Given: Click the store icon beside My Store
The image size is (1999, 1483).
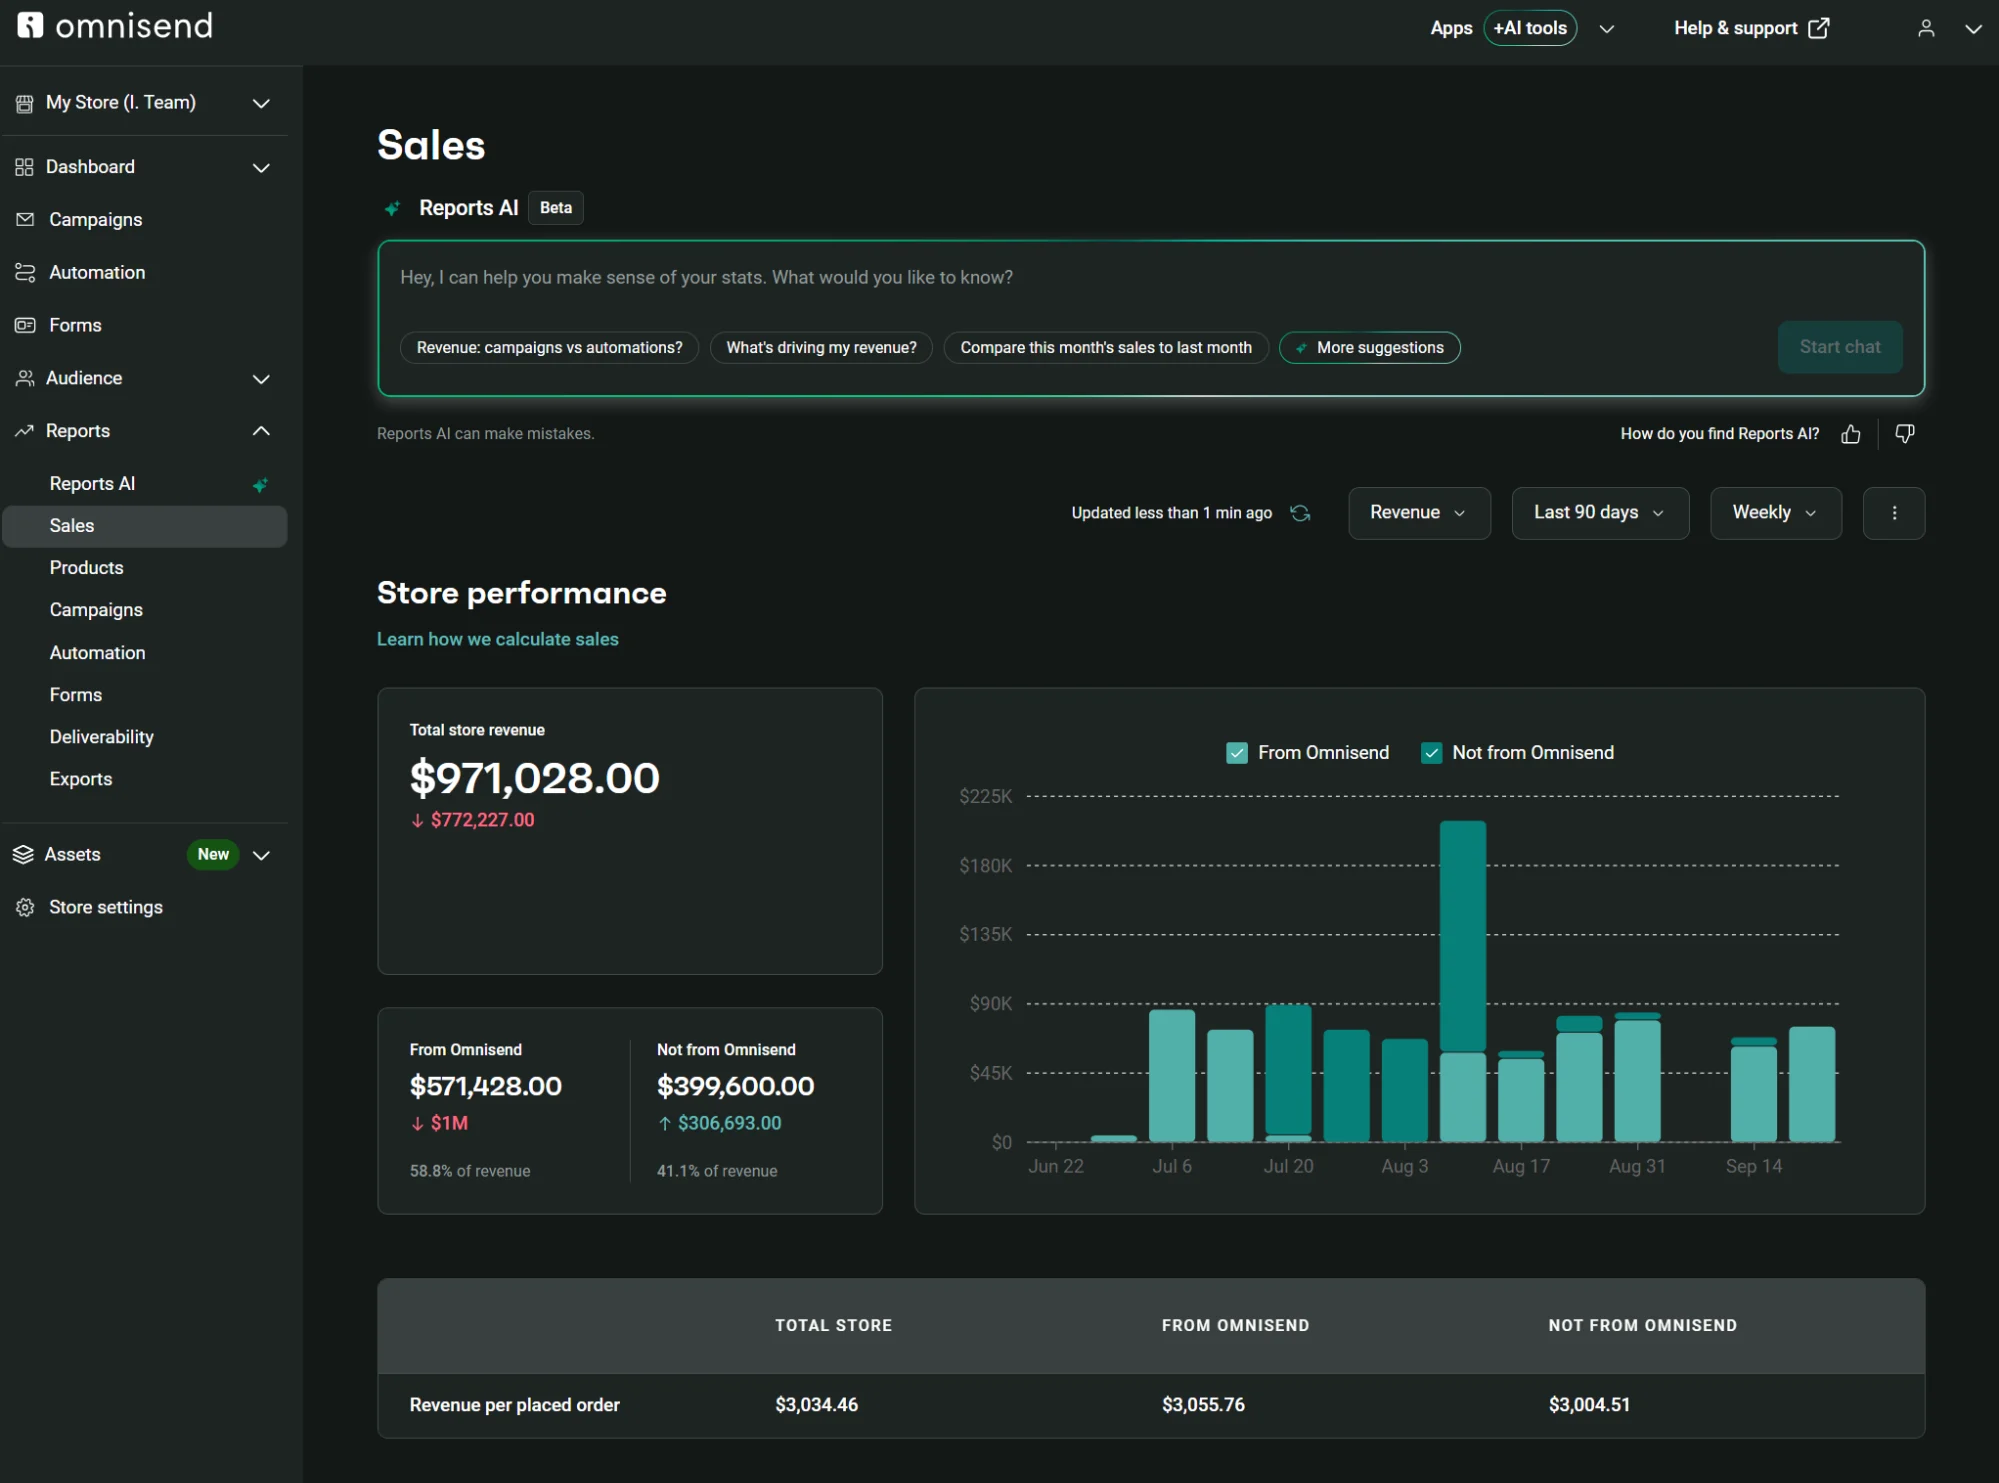Looking at the screenshot, I should point(24,103).
